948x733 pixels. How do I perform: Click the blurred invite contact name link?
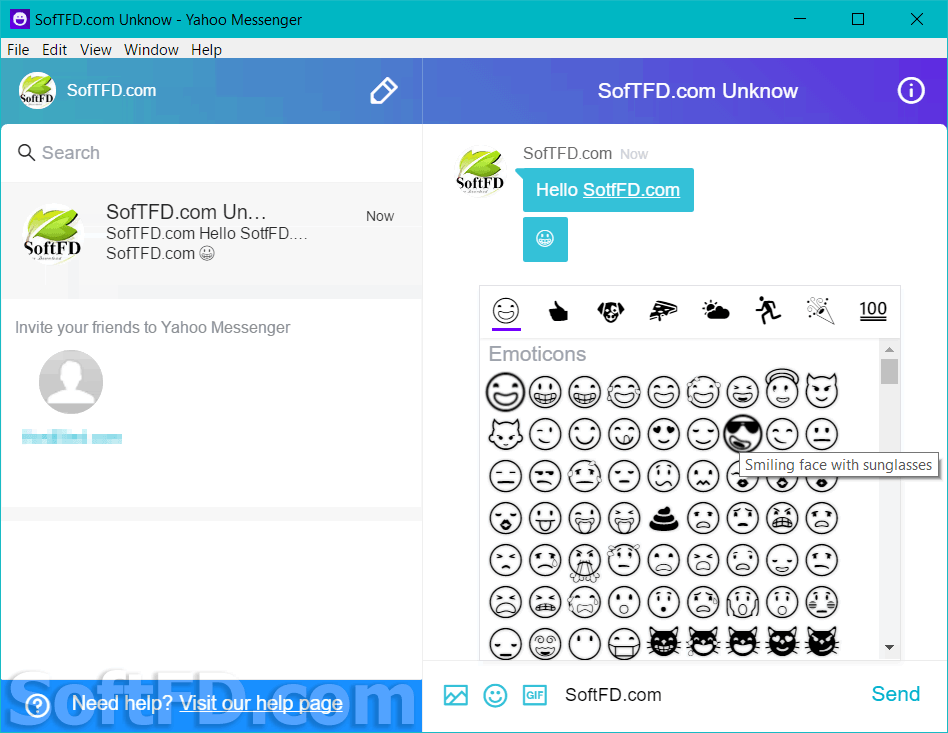pyautogui.click(x=71, y=437)
